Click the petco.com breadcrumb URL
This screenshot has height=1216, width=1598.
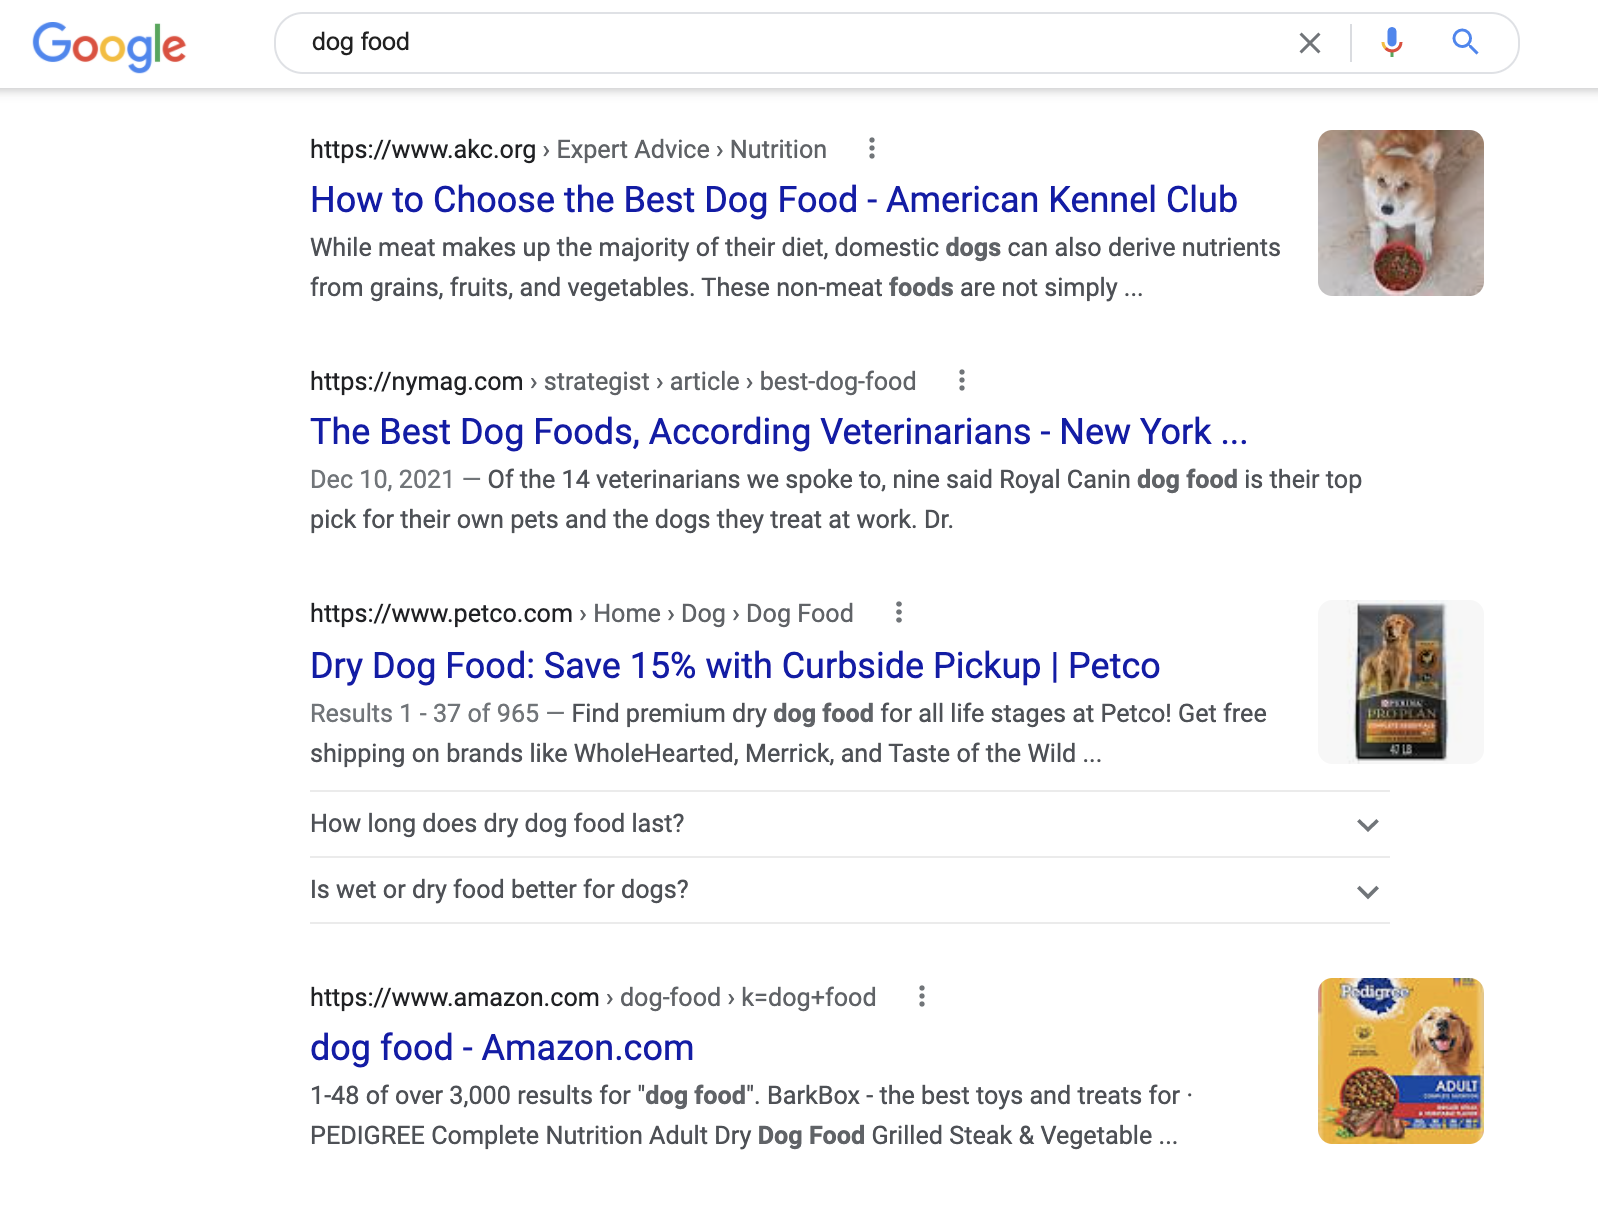tap(581, 613)
